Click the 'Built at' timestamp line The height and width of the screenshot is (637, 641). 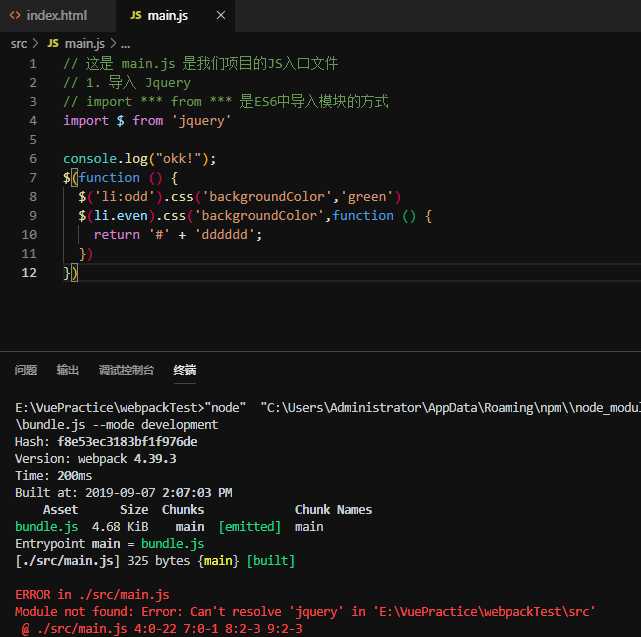(x=123, y=493)
